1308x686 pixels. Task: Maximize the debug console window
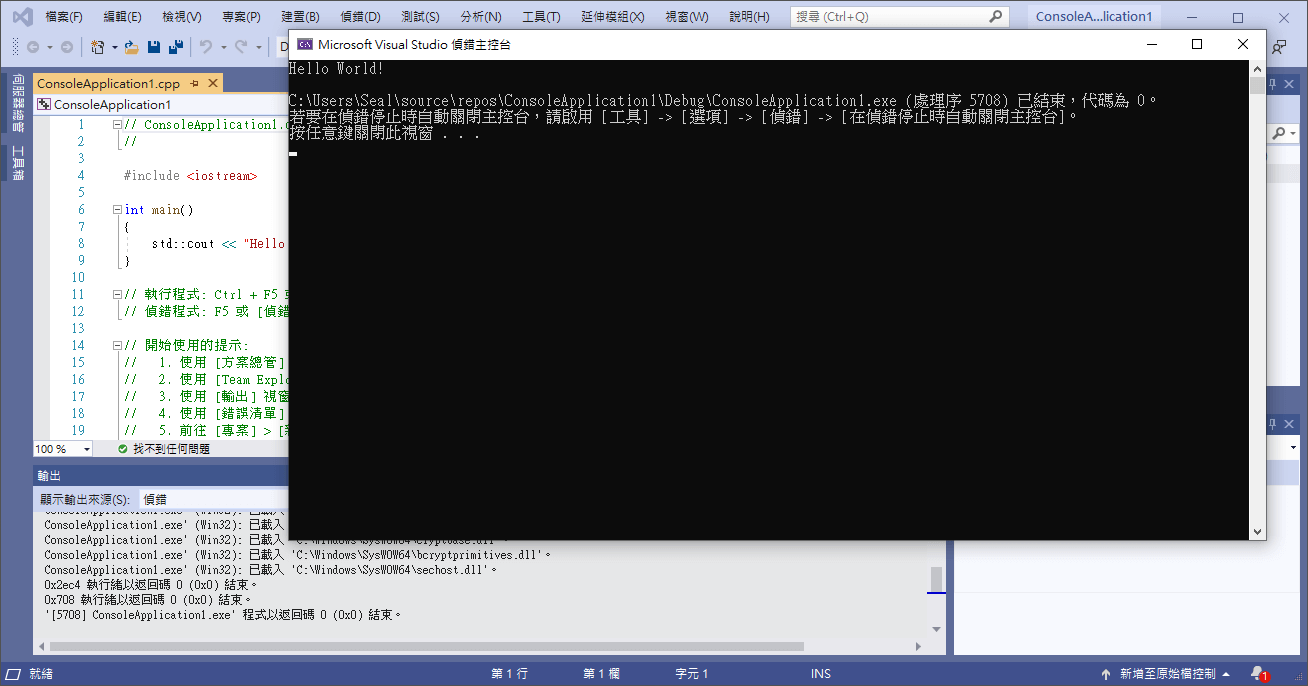click(x=1197, y=44)
